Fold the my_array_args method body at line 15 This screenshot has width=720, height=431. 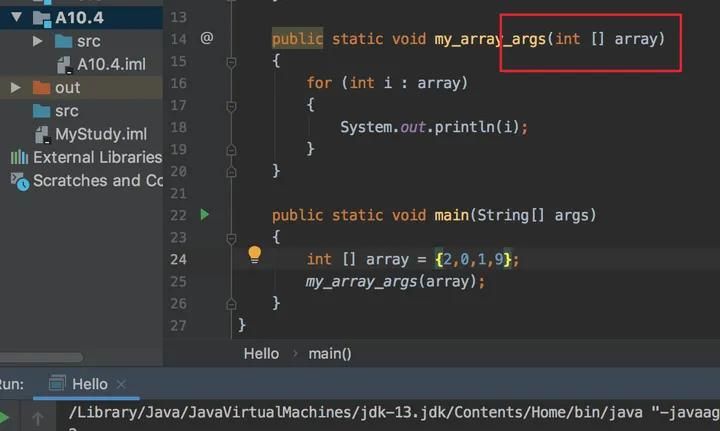231,61
